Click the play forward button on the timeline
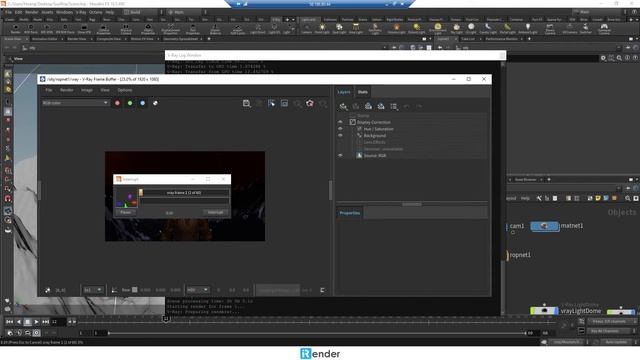This screenshot has height=360, width=640. (36, 322)
